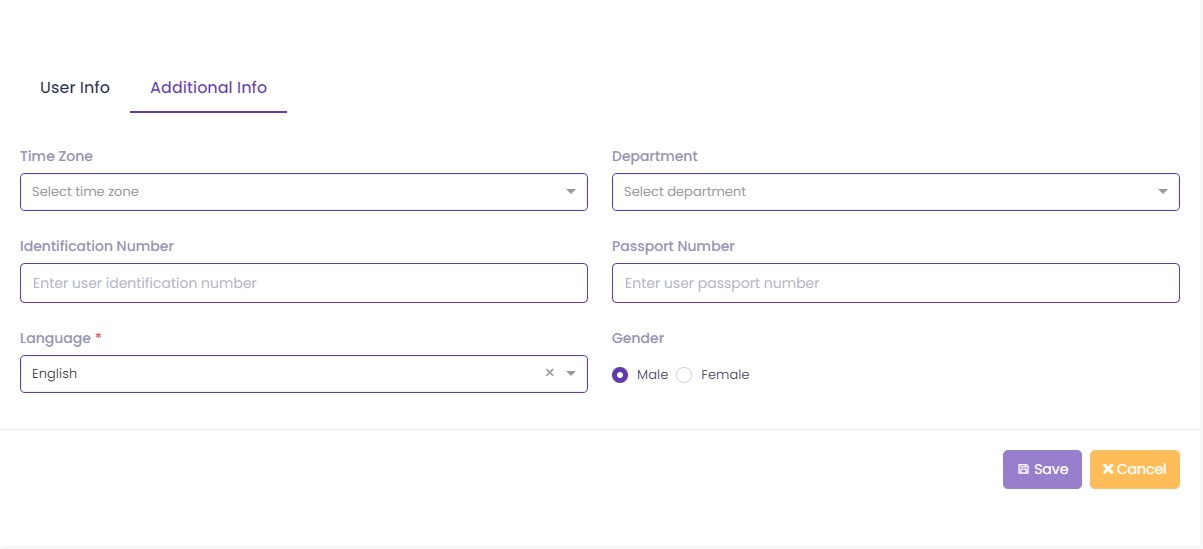Clear the selected English language value
The height and width of the screenshot is (549, 1203).
[x=549, y=373]
